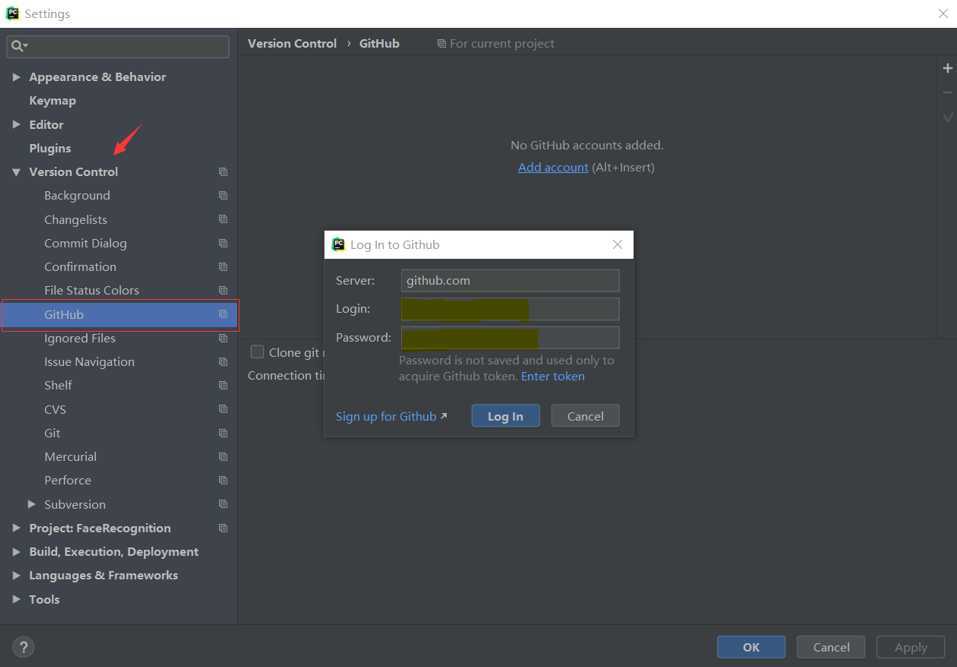Click the PyCharm icon in Settings title bar

pos(12,13)
